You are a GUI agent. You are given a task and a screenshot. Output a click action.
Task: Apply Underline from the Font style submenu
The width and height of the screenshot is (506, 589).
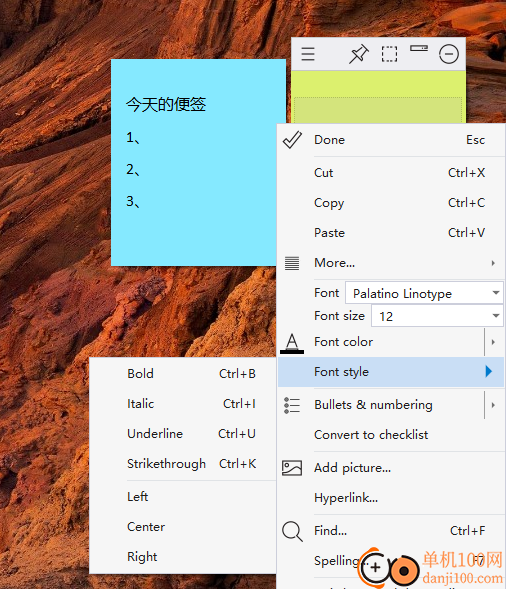183,434
